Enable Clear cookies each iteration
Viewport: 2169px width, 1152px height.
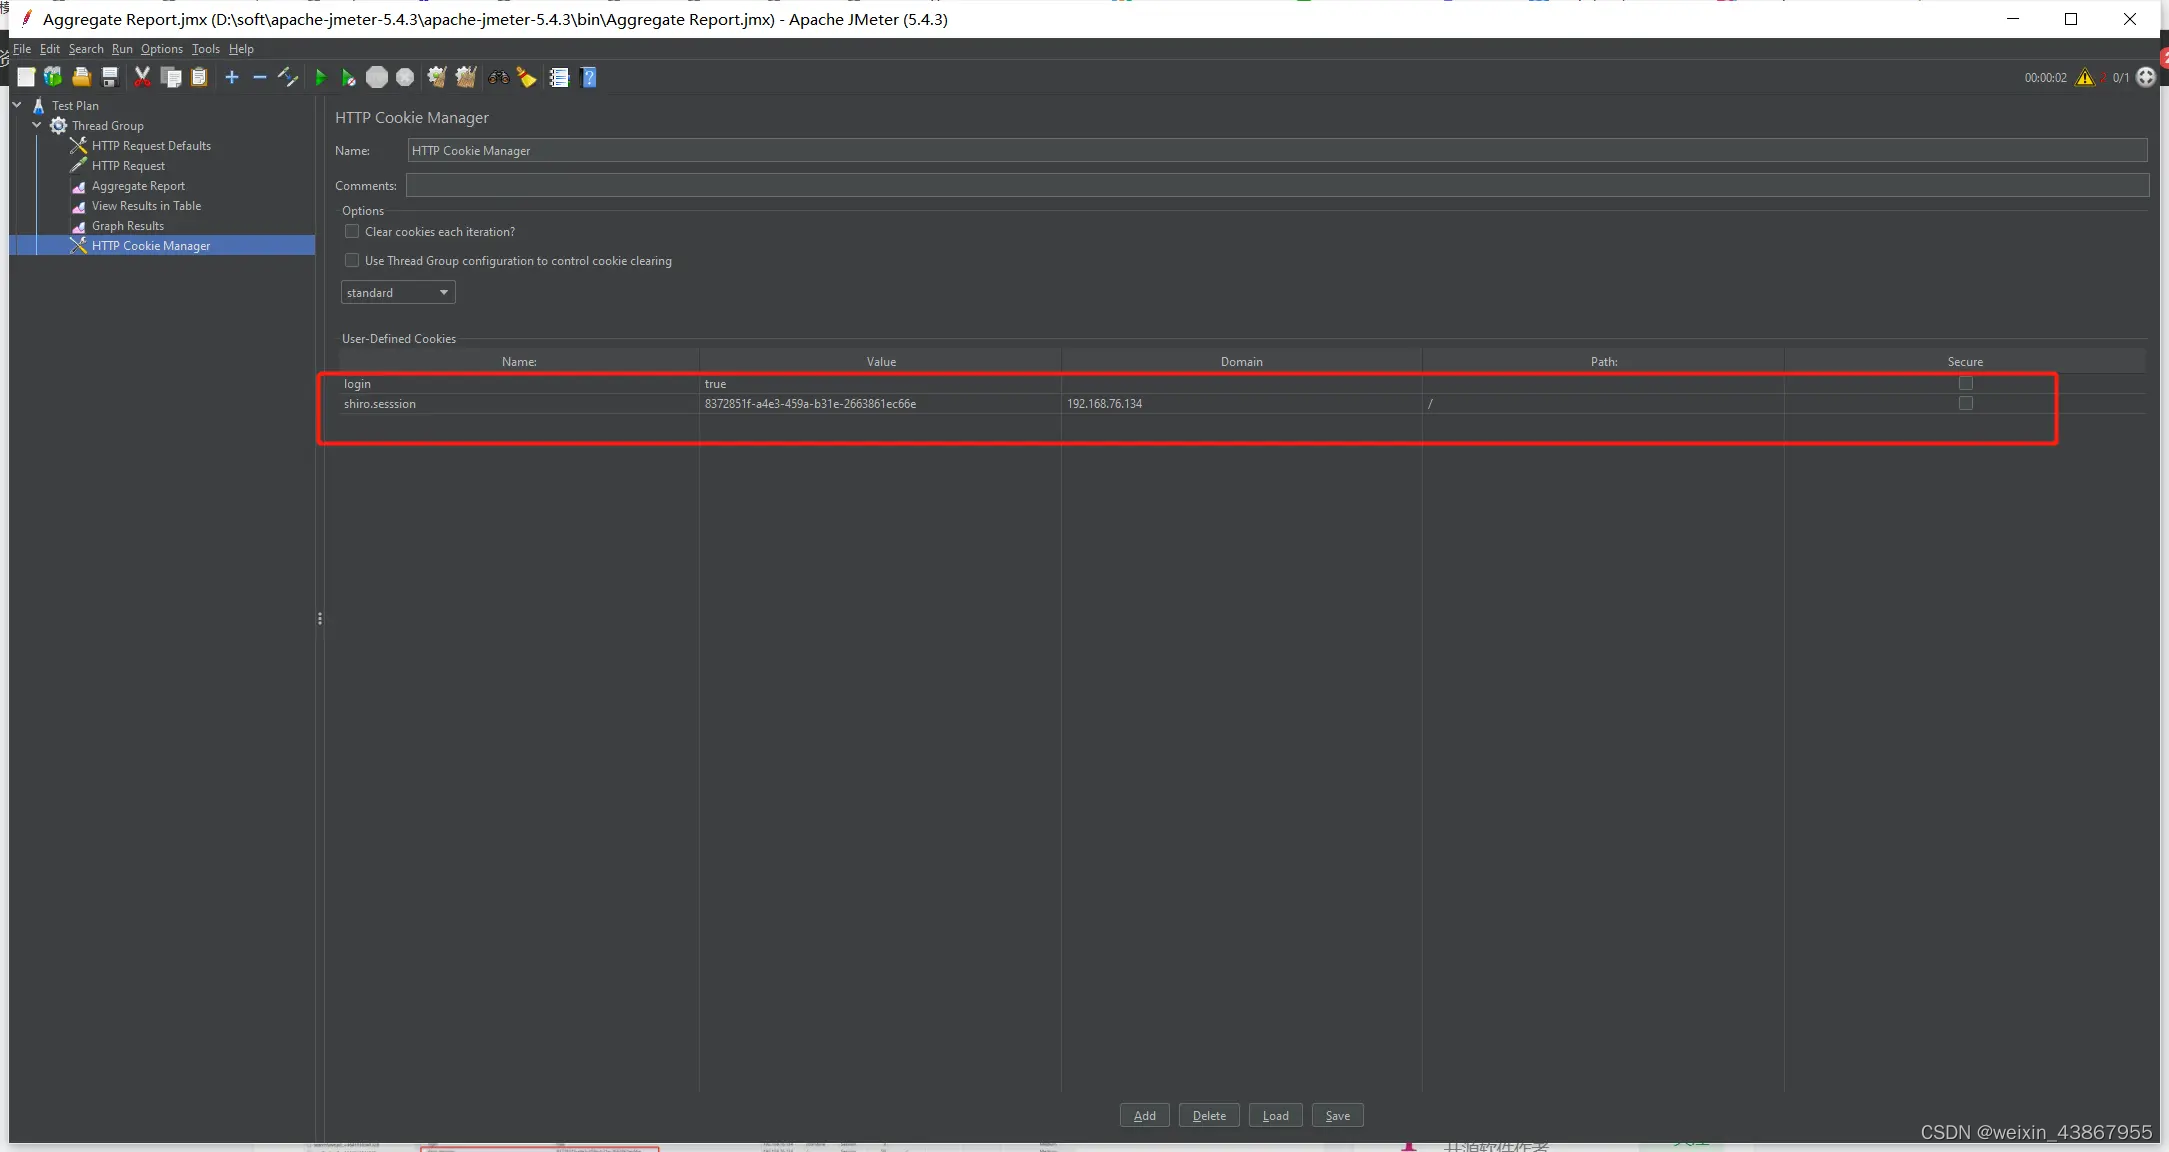352,231
